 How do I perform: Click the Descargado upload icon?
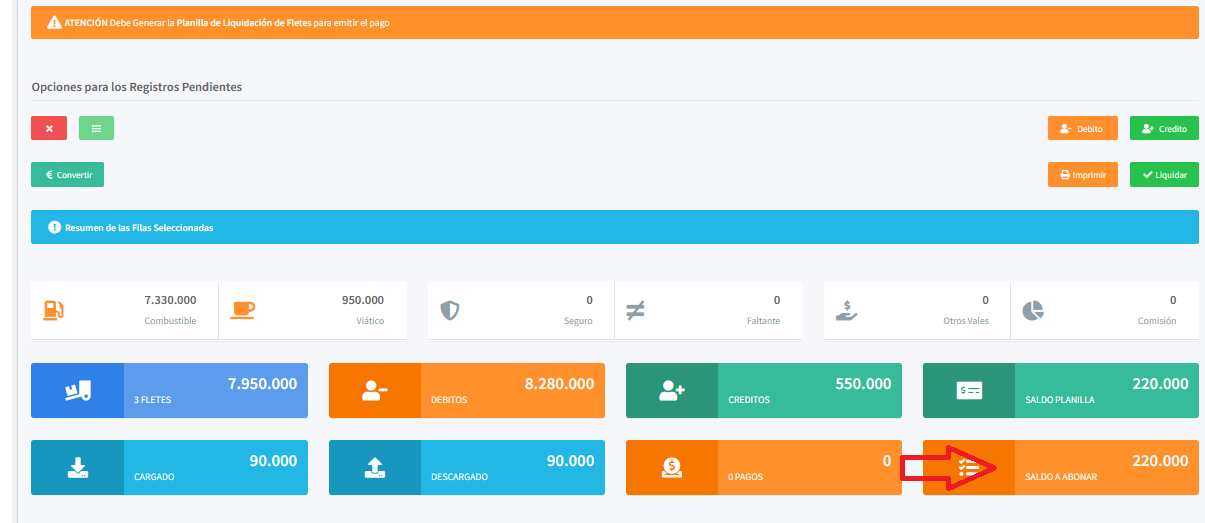point(374,467)
